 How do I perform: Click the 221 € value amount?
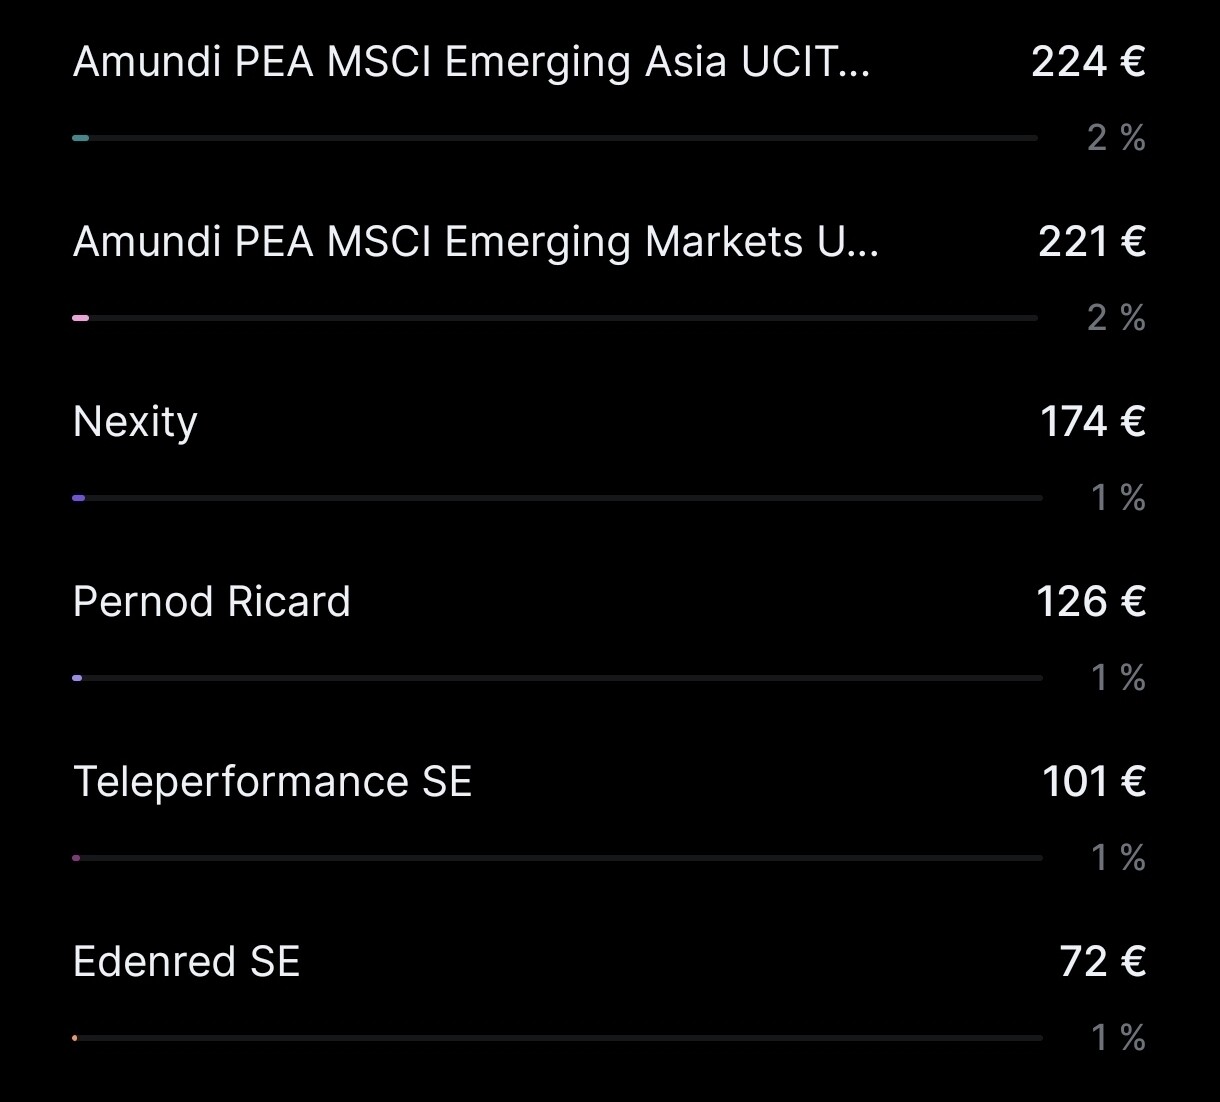pyautogui.click(x=1091, y=242)
